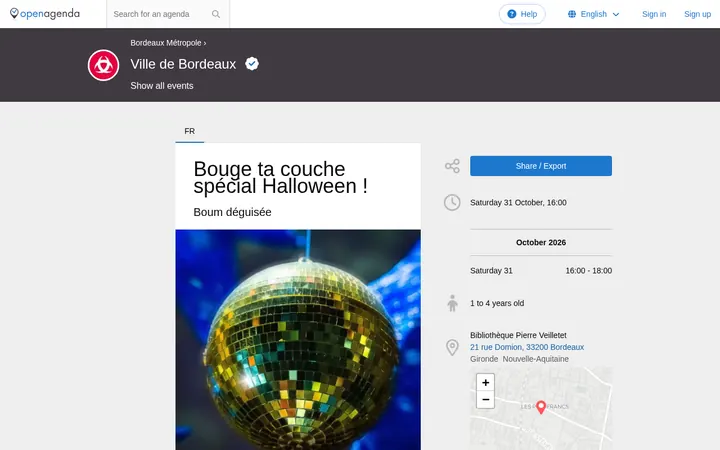Screen dimensions: 720x450
Task: Click the clock icon beside the date
Action: (x=452, y=202)
